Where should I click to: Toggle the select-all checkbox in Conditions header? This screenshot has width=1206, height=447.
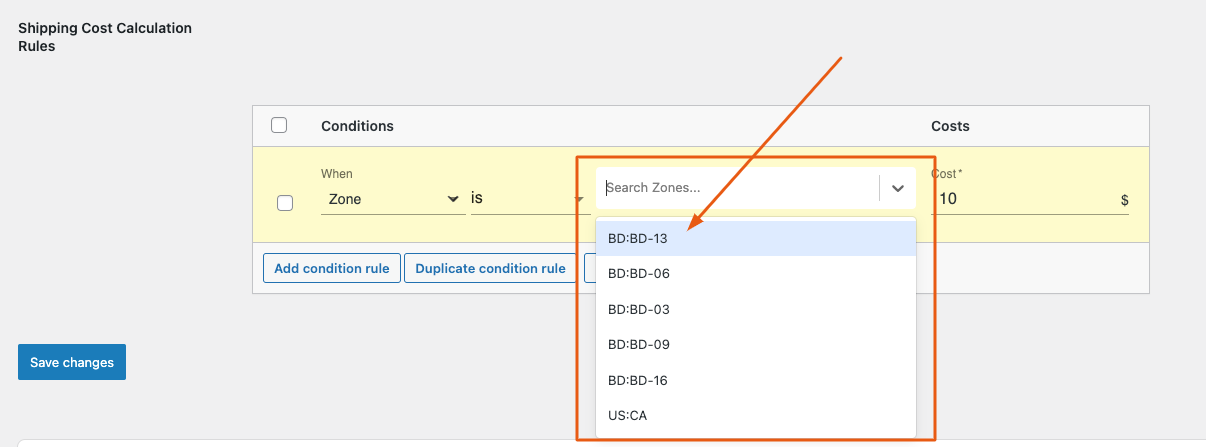tap(279, 125)
